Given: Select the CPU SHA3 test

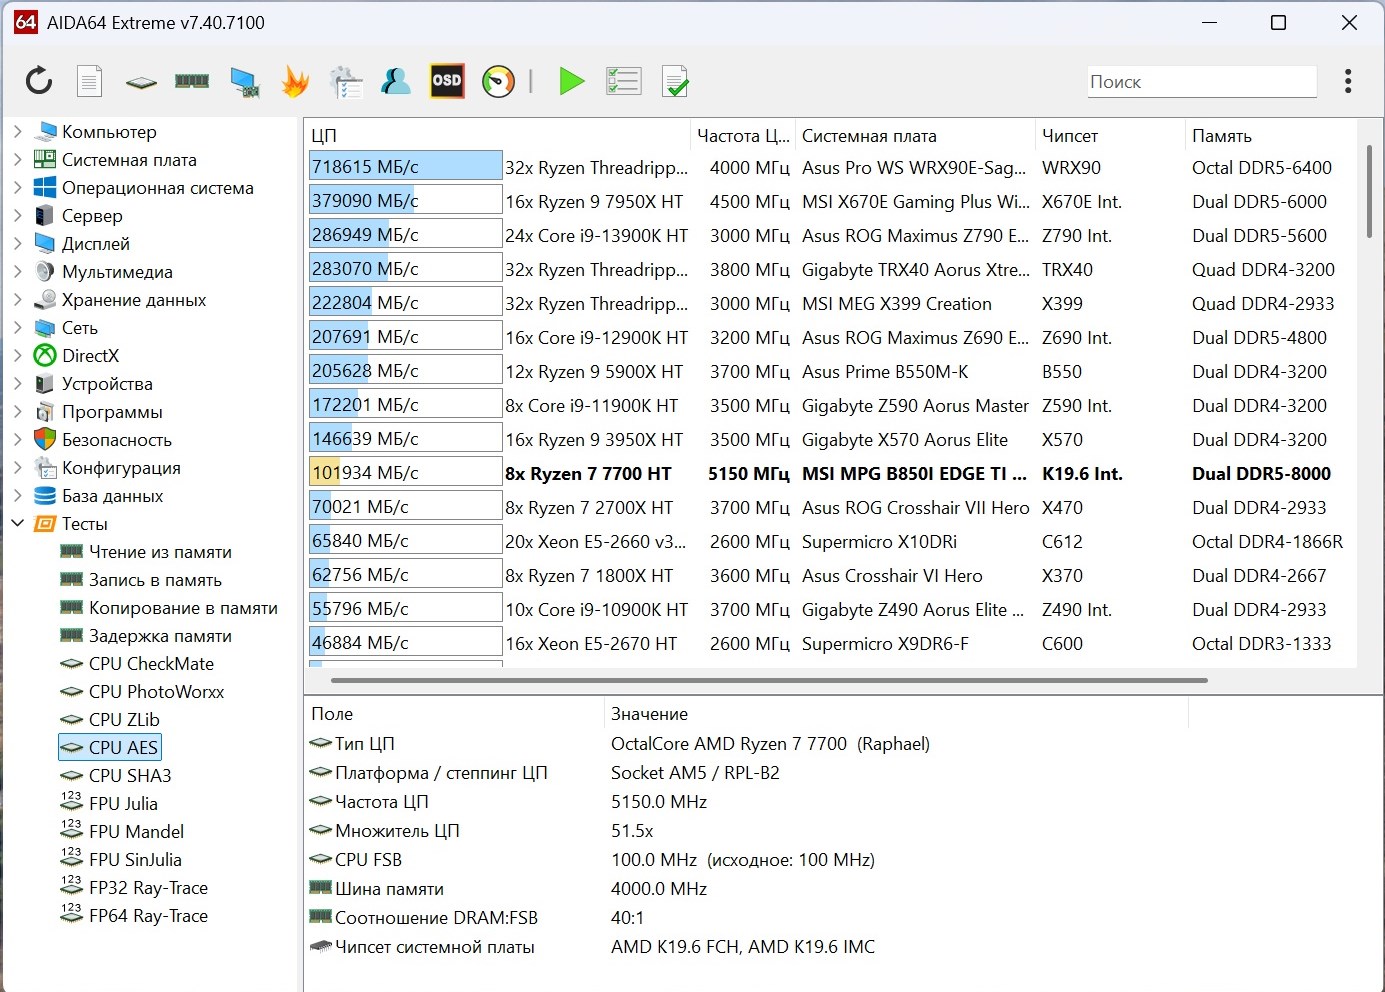Looking at the screenshot, I should [x=129, y=775].
